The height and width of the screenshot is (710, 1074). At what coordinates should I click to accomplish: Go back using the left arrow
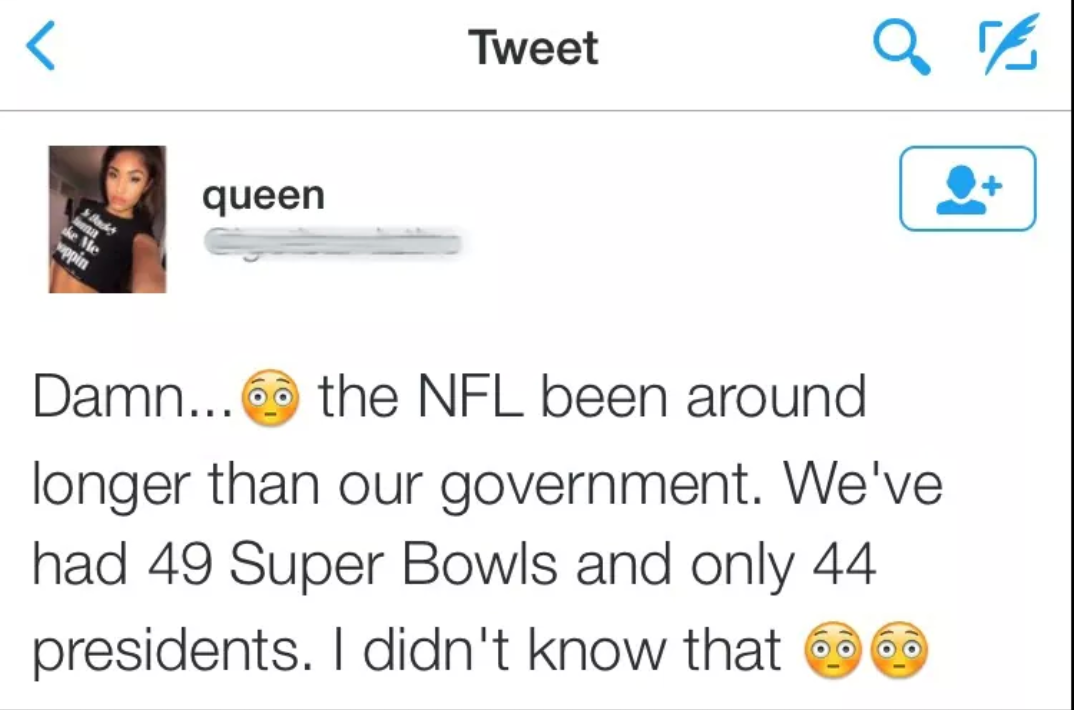point(39,48)
